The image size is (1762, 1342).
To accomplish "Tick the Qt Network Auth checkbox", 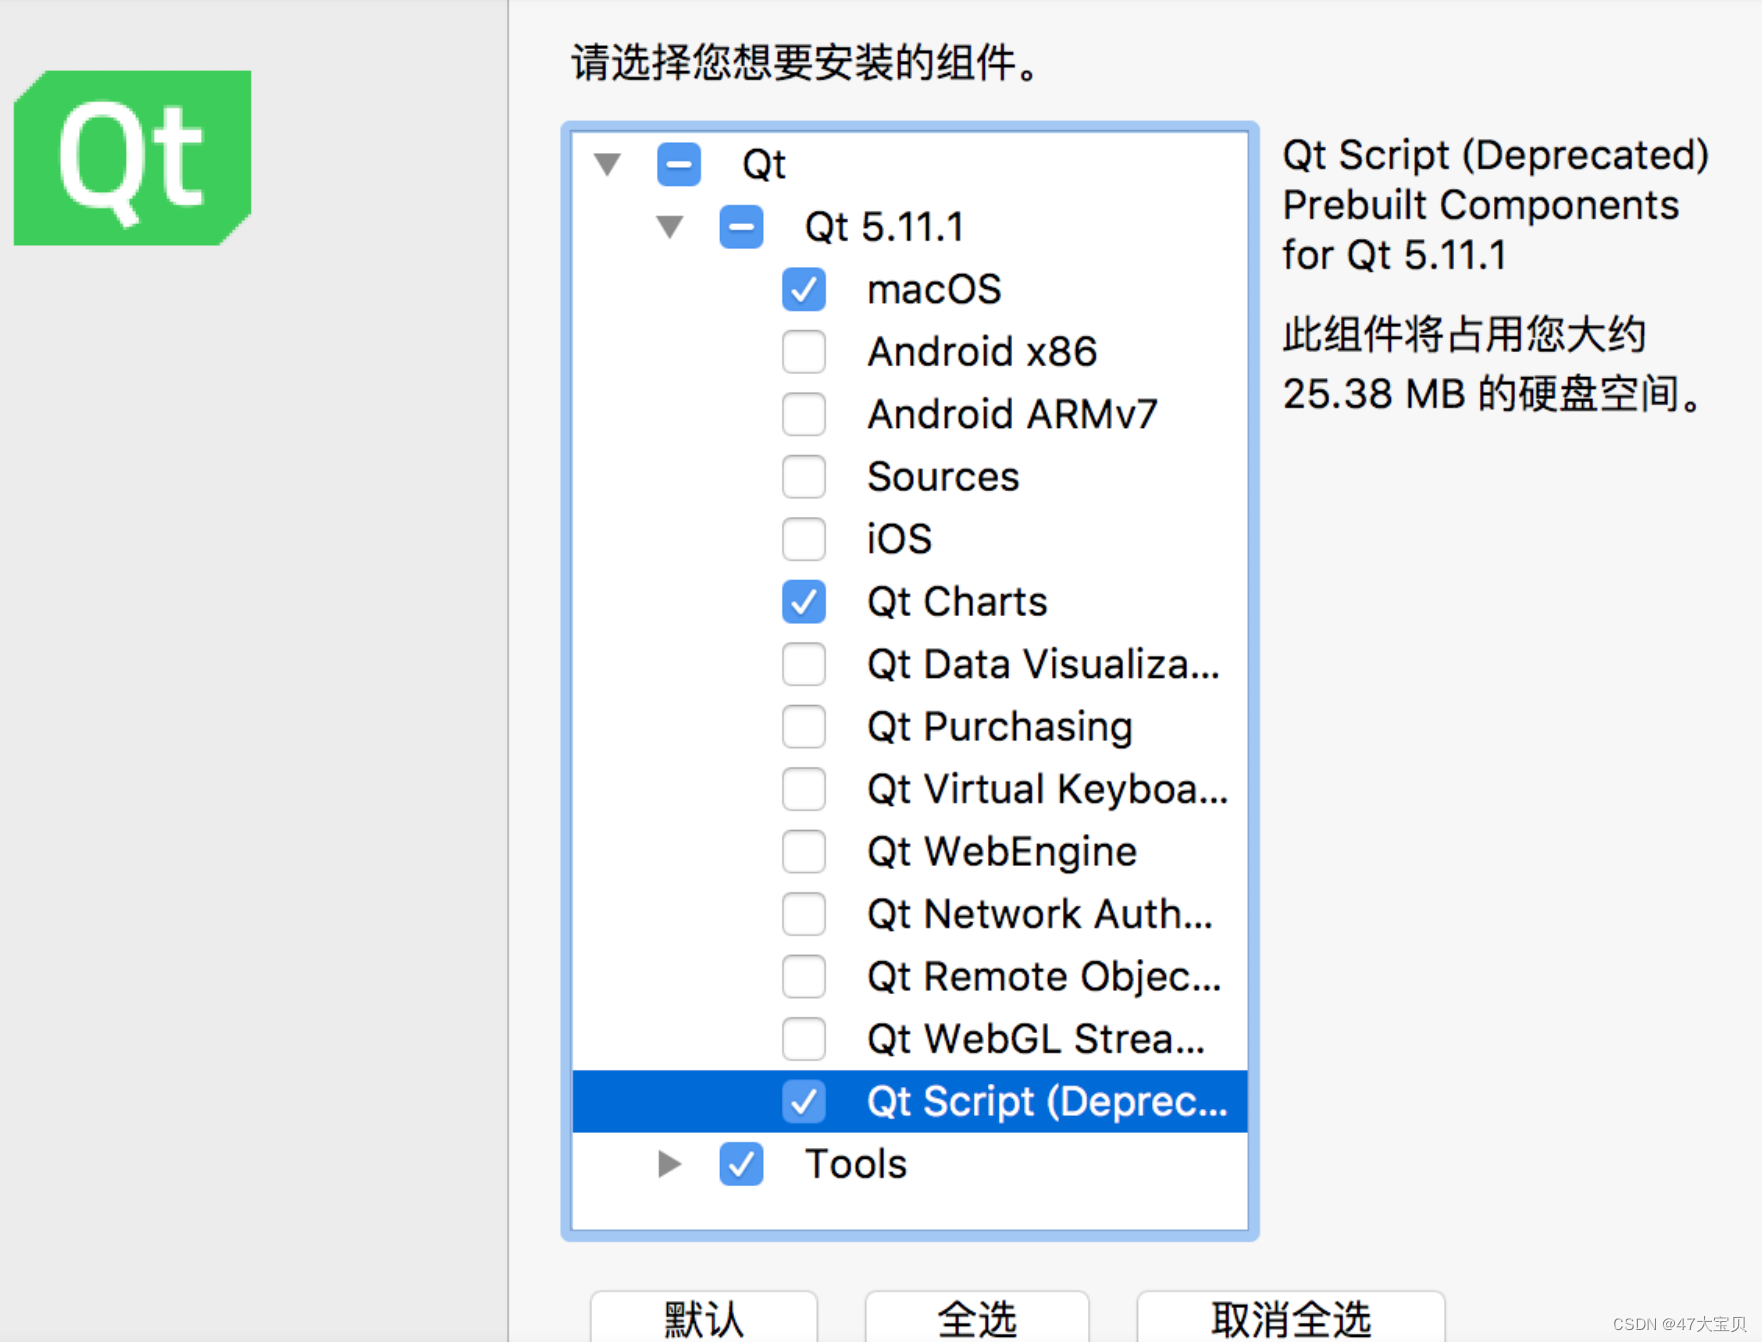I will (804, 915).
